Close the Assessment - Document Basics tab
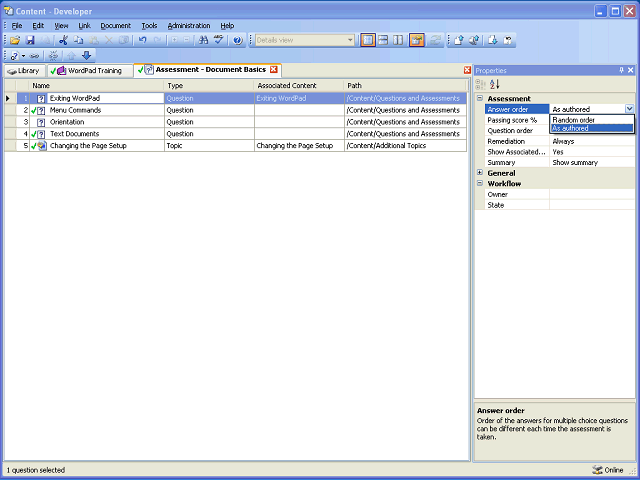Image resolution: width=640 pixels, height=480 pixels. 274,70
